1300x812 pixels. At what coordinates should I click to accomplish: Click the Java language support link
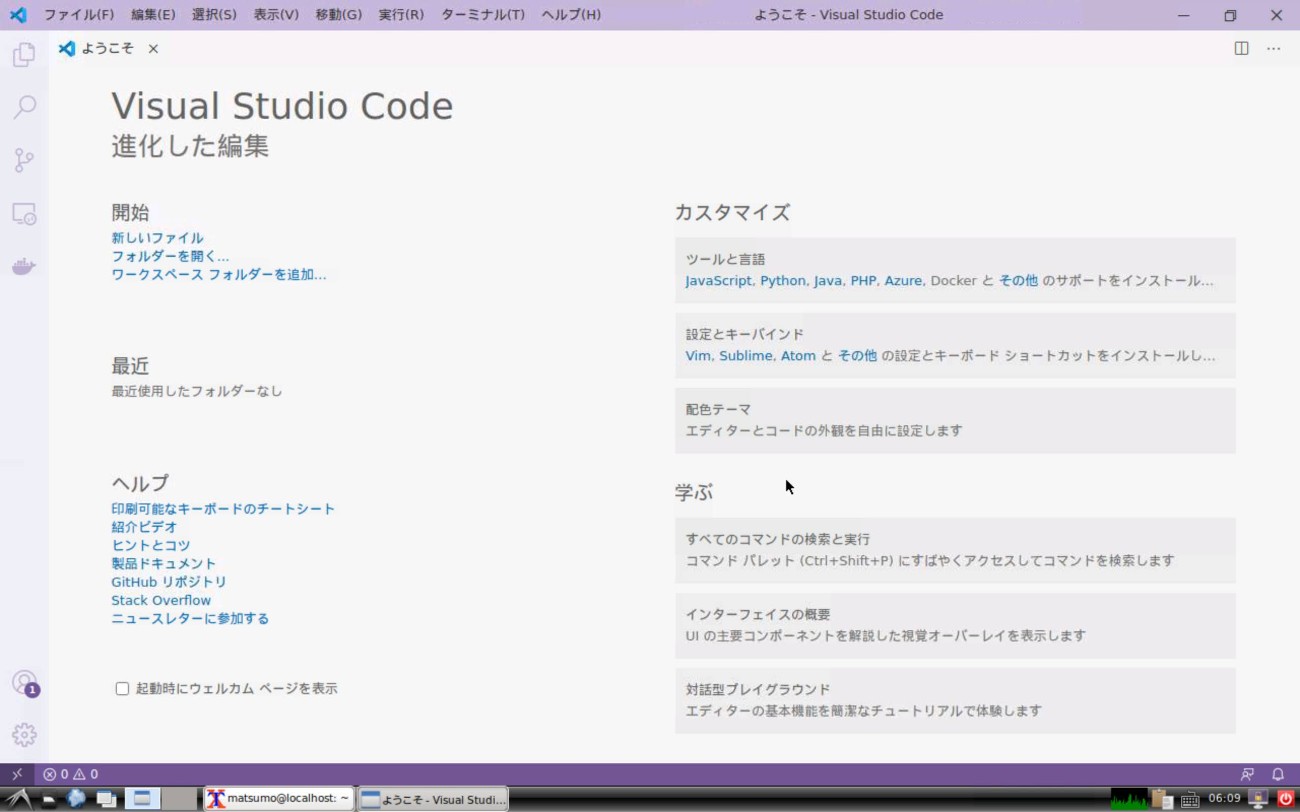(x=827, y=281)
